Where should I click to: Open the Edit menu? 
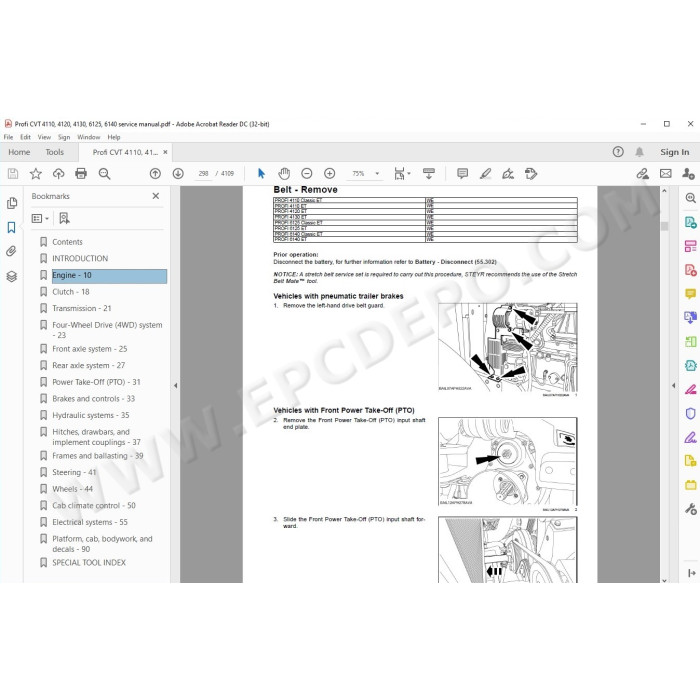pos(25,137)
